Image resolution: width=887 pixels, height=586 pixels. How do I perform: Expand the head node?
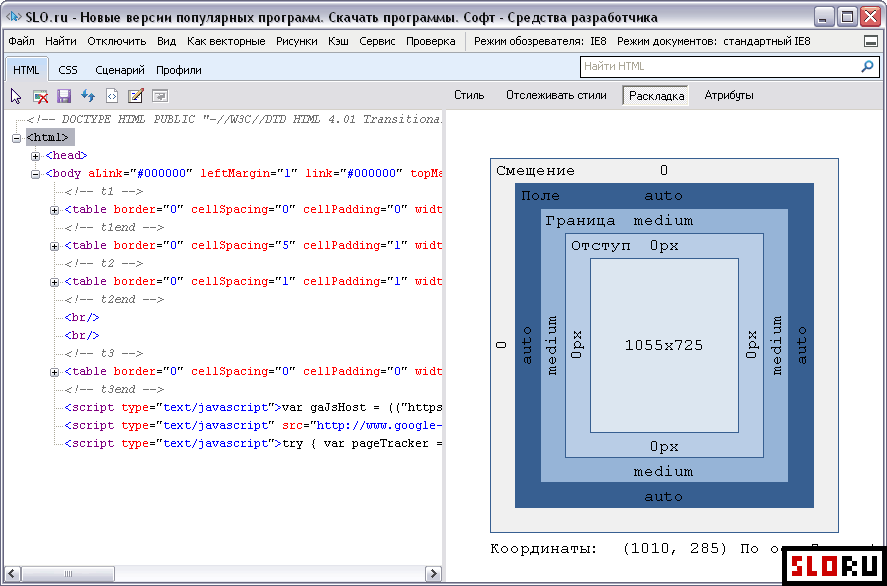pyautogui.click(x=35, y=156)
